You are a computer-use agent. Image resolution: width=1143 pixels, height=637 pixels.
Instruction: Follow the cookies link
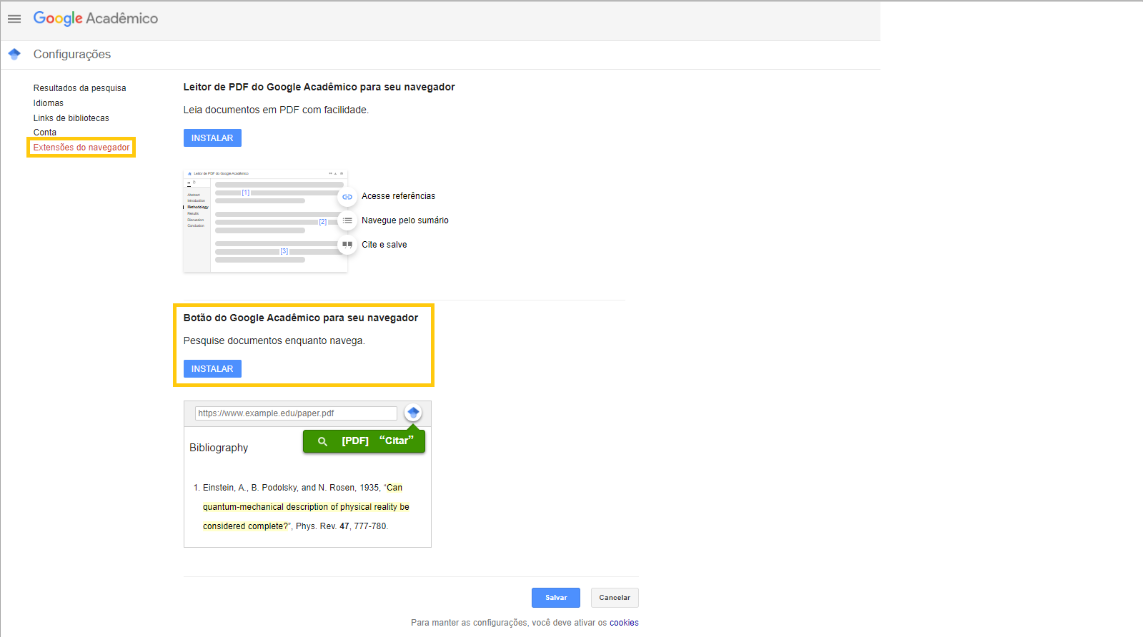pyautogui.click(x=624, y=622)
